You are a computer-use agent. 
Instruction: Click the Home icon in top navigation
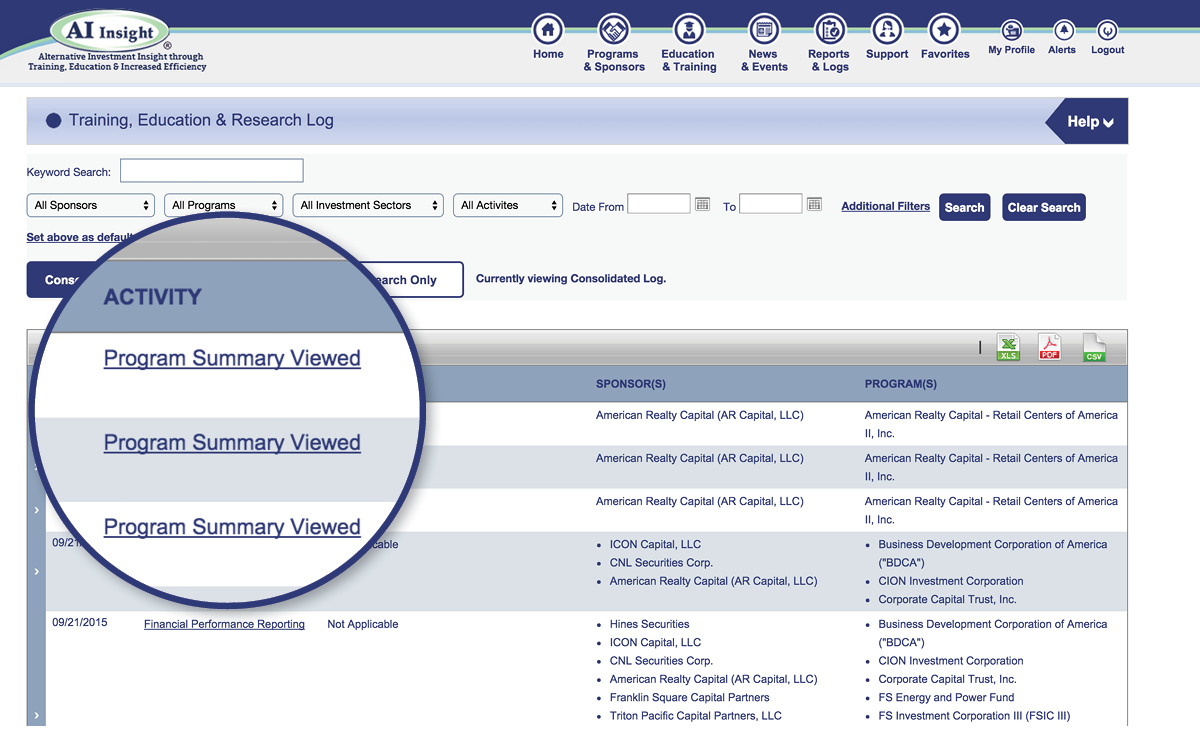548,29
